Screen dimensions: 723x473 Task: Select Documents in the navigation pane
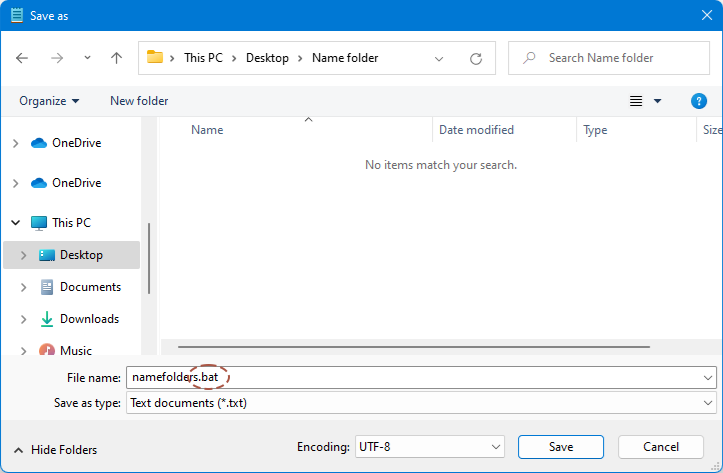tap(90, 287)
